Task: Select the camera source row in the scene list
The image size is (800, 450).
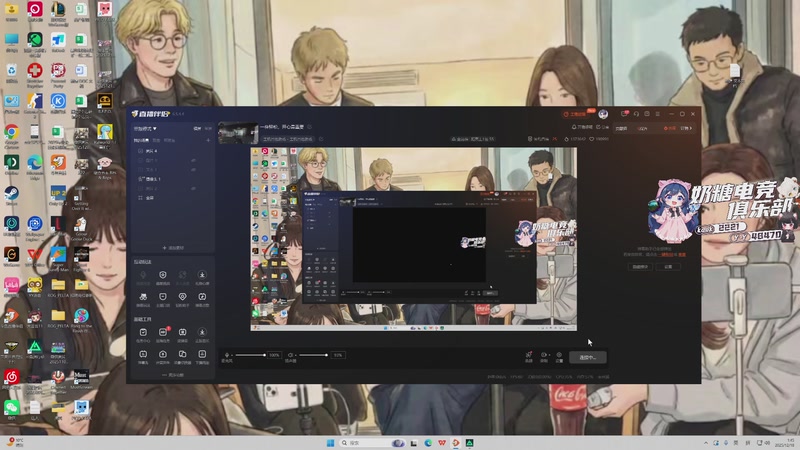Action: coord(173,179)
